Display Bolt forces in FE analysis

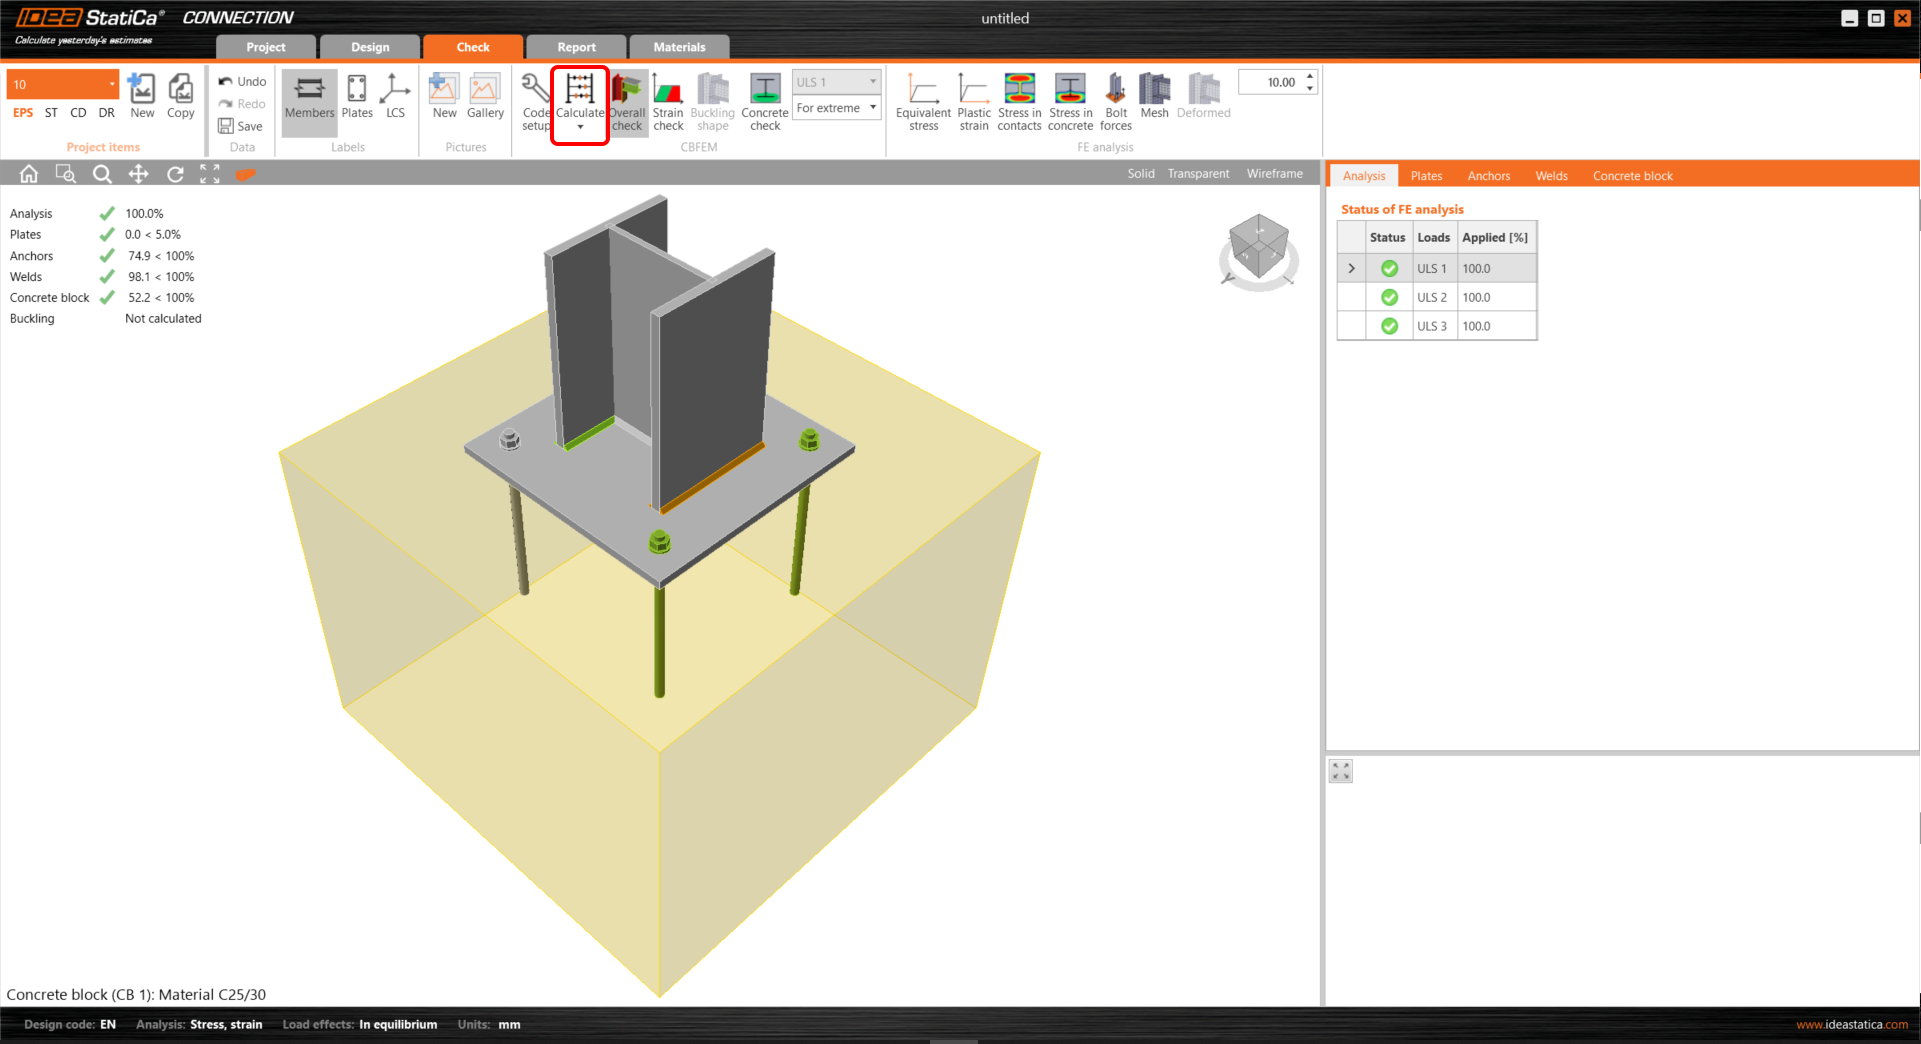[1116, 92]
